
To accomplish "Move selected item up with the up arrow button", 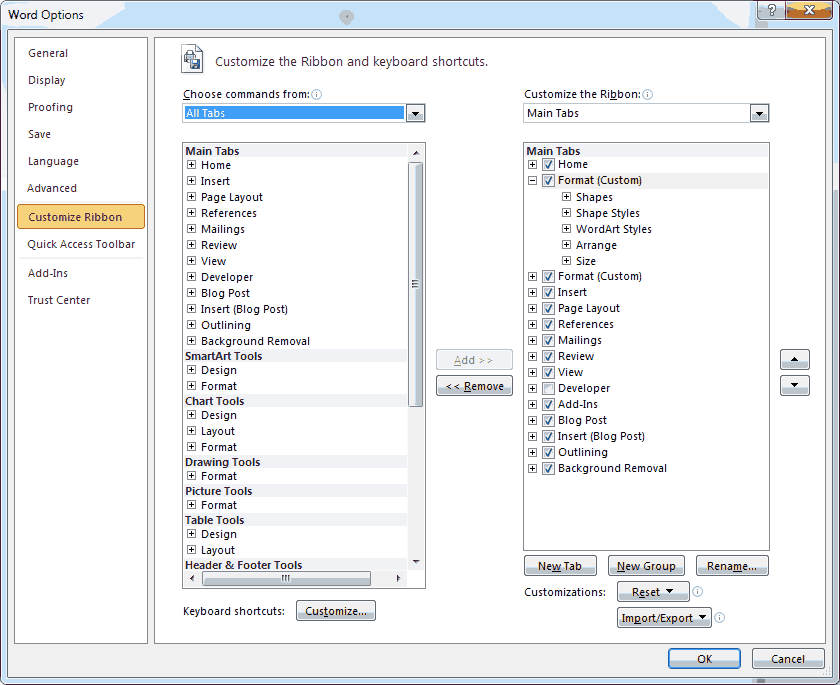I will click(794, 359).
